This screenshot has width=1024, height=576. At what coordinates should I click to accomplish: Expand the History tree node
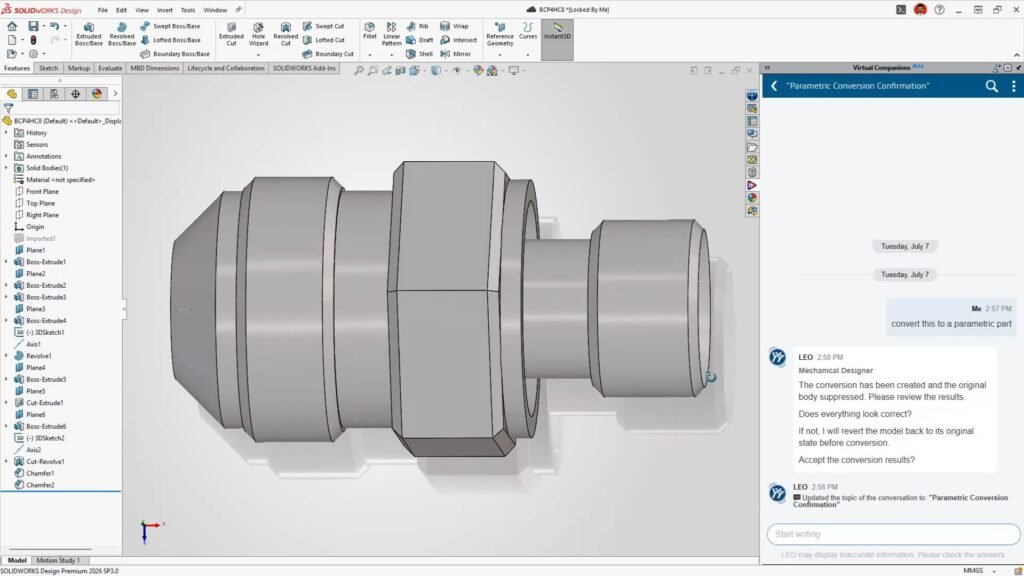[7, 133]
